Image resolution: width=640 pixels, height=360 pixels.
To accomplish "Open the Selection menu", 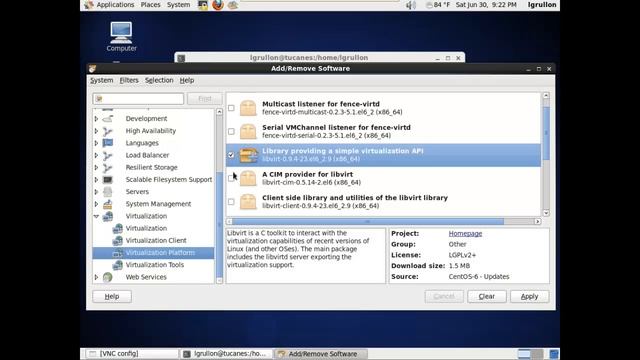I will (159, 80).
